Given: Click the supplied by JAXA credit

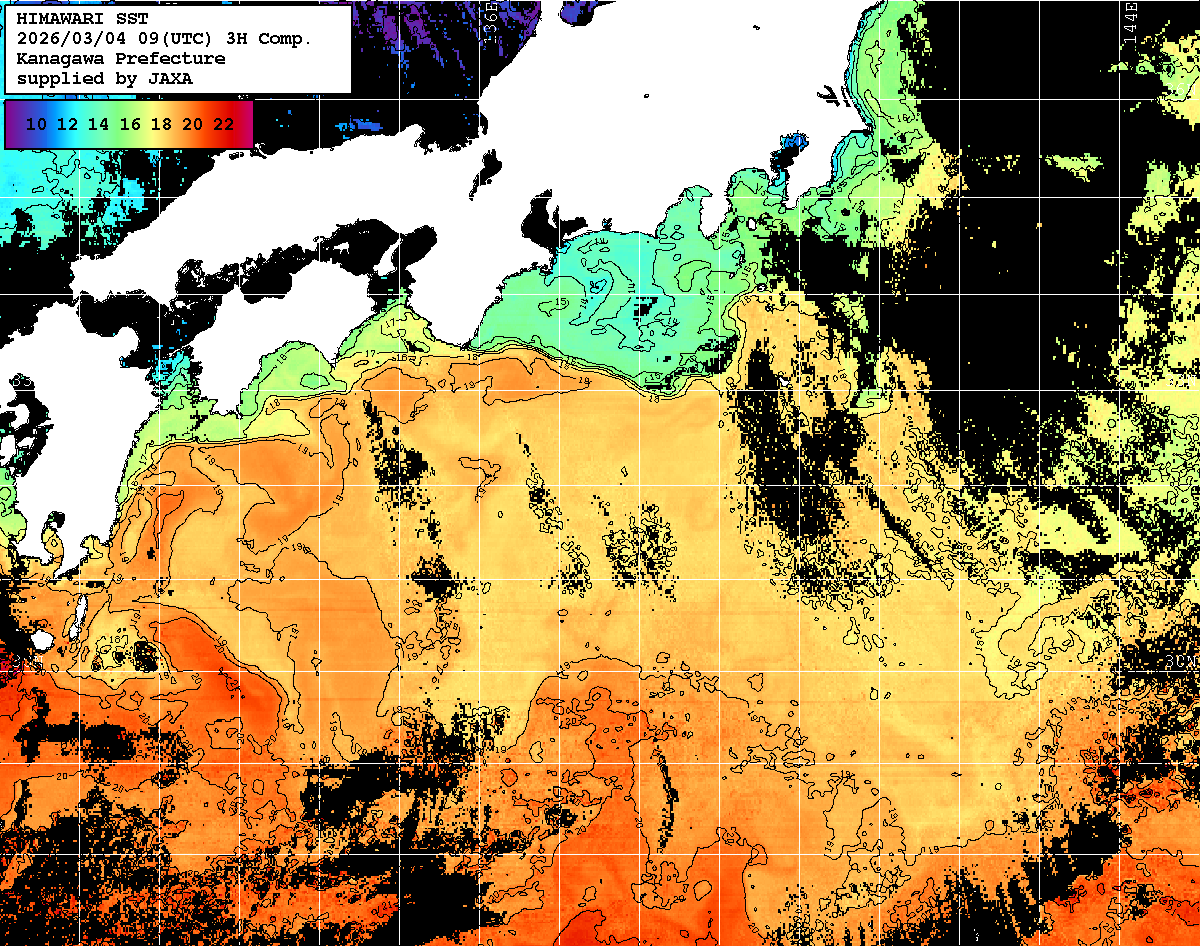Looking at the screenshot, I should pyautogui.click(x=105, y=78).
